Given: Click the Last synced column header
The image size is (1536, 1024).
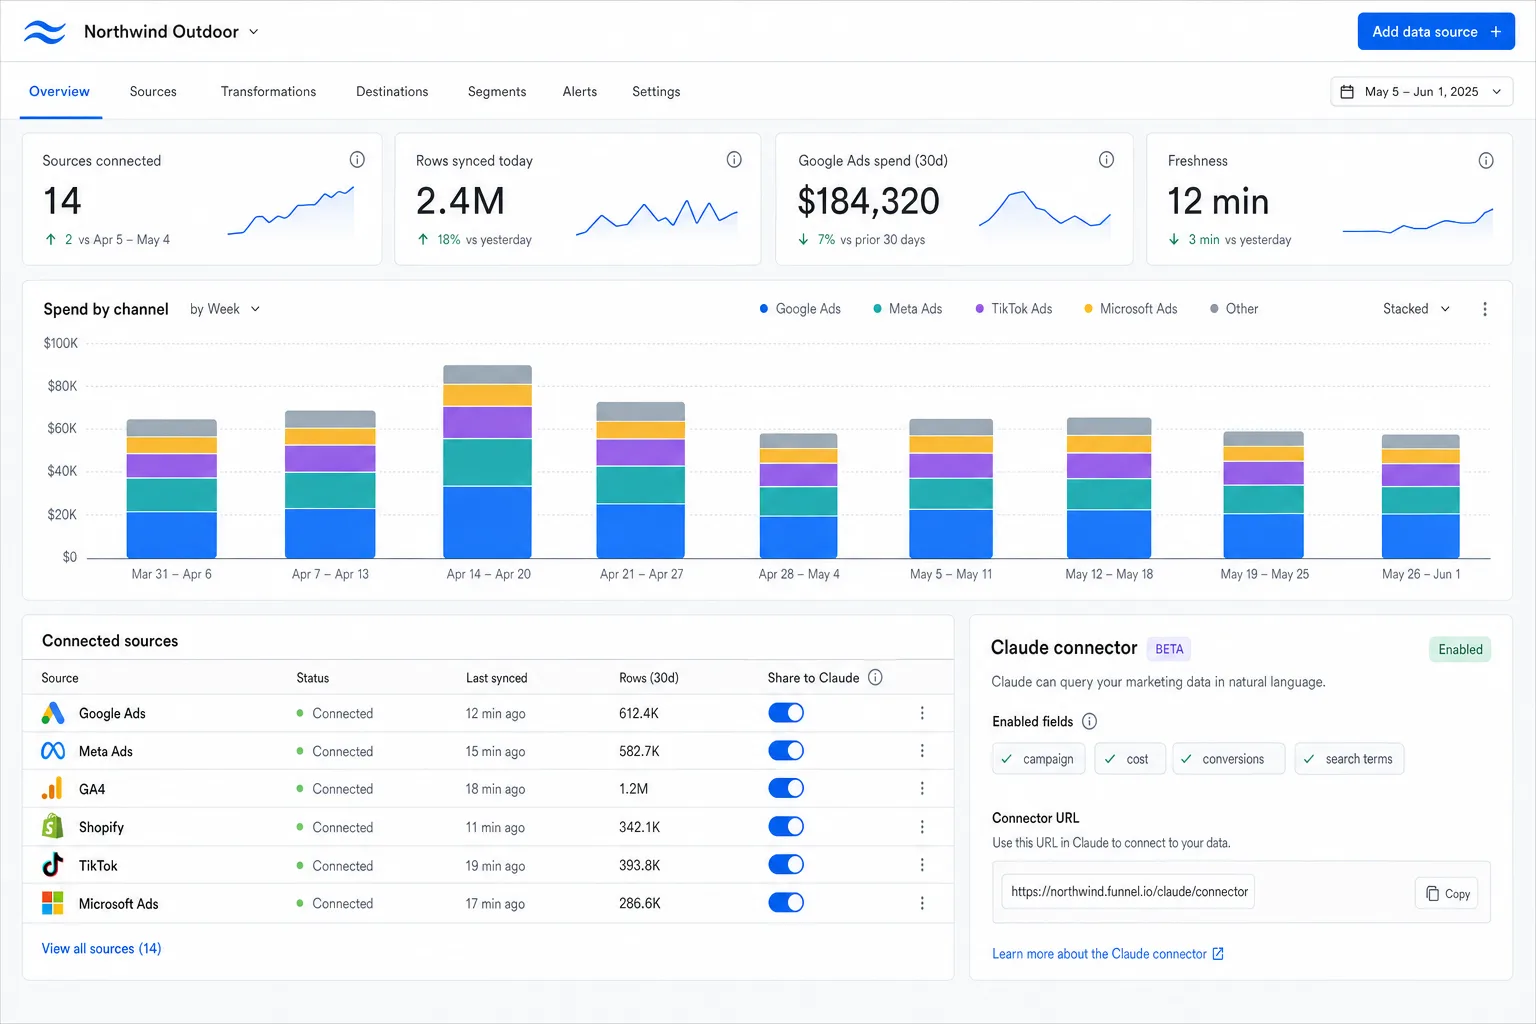Looking at the screenshot, I should [x=496, y=678].
